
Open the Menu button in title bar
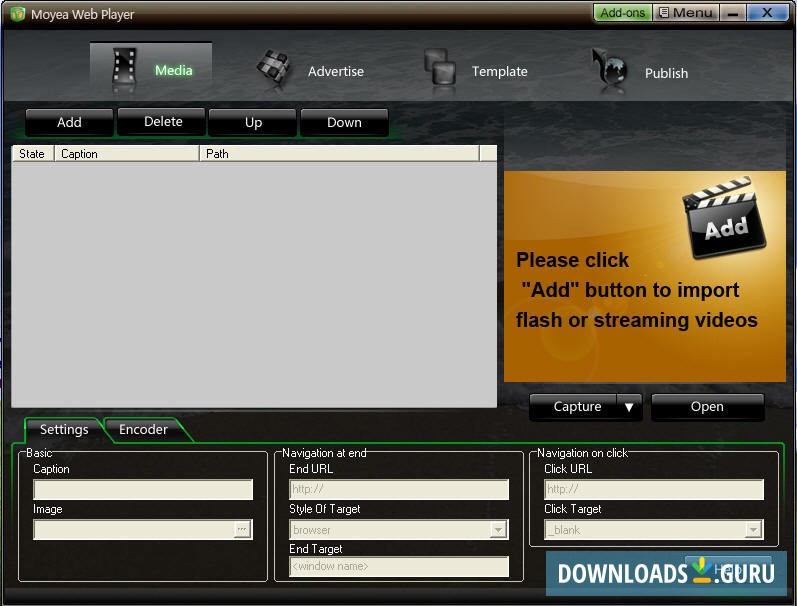tap(685, 13)
